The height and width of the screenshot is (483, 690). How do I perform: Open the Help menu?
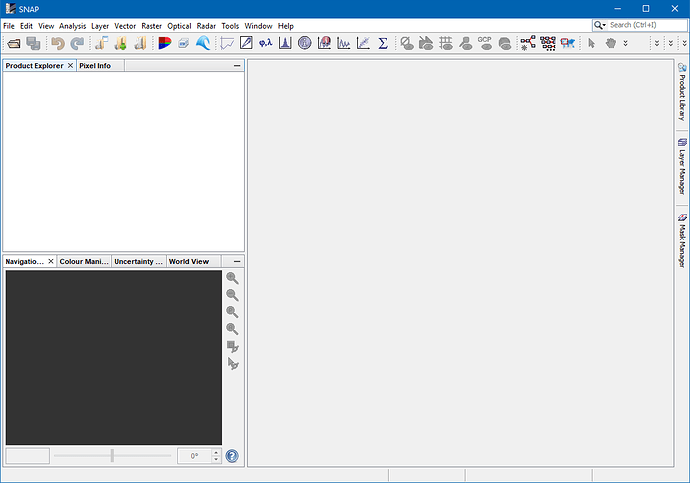coord(286,26)
